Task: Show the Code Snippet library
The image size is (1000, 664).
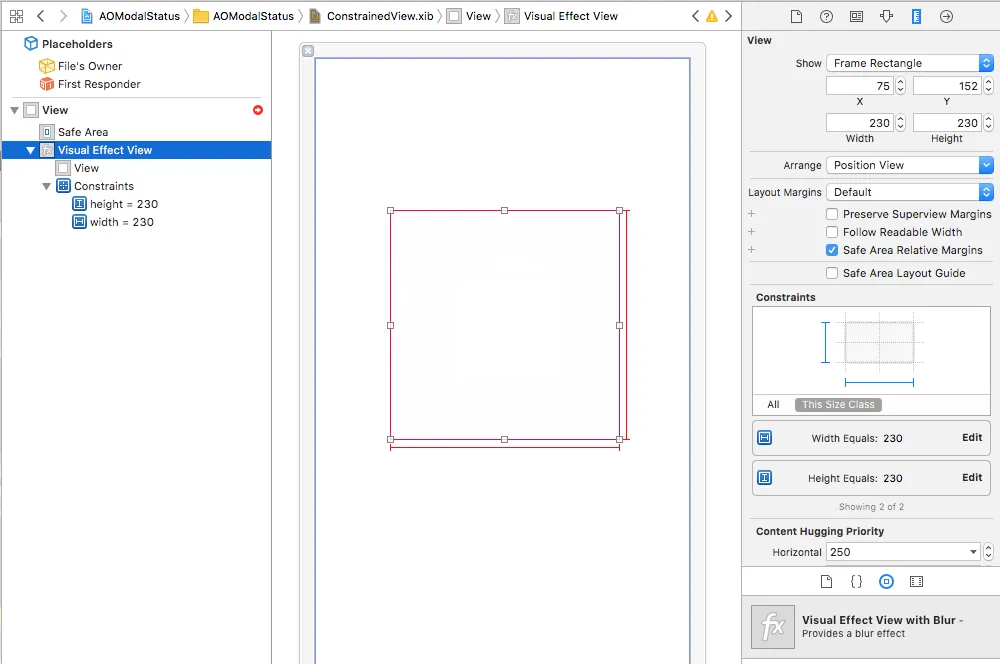Action: click(856, 581)
